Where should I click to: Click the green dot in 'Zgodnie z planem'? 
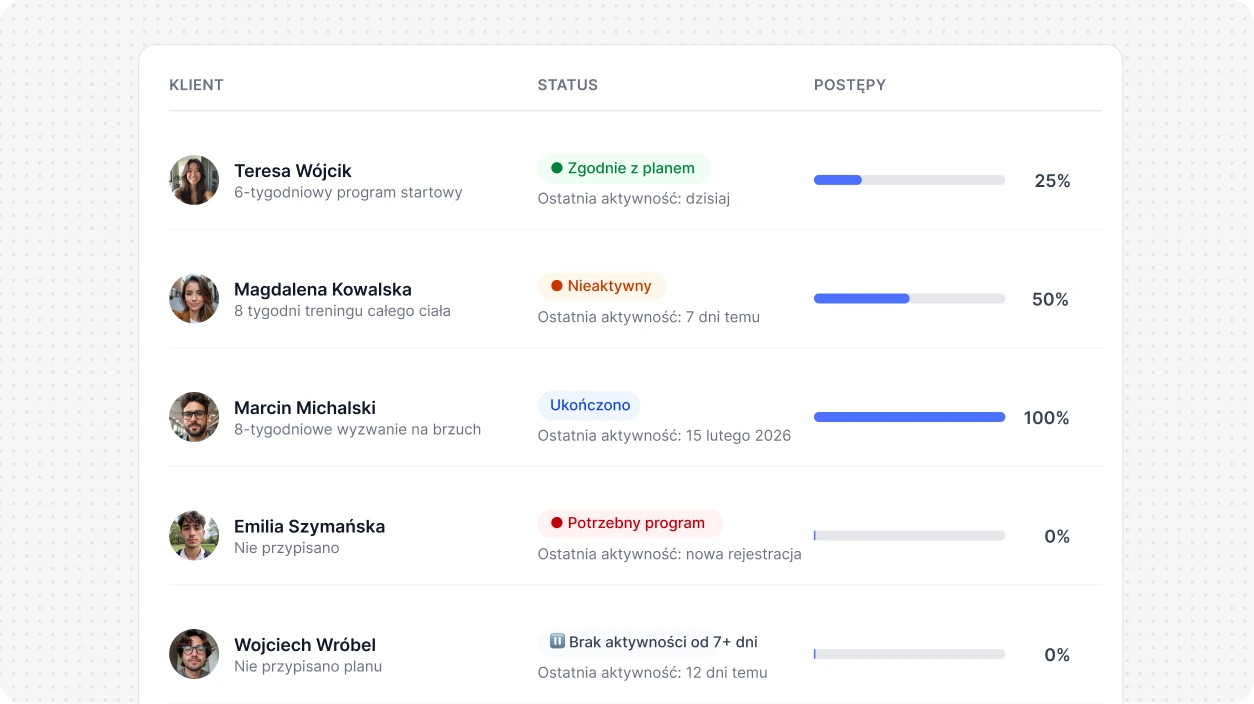pos(557,168)
